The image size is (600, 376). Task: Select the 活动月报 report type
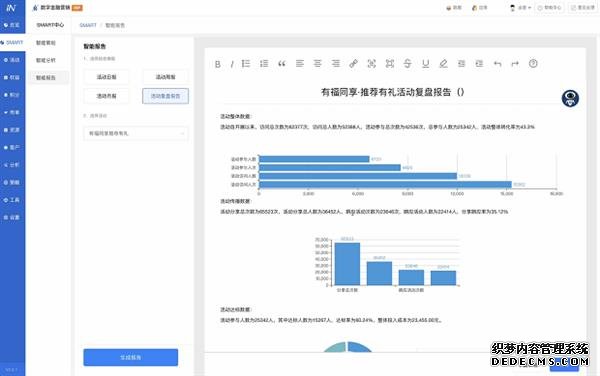point(106,96)
